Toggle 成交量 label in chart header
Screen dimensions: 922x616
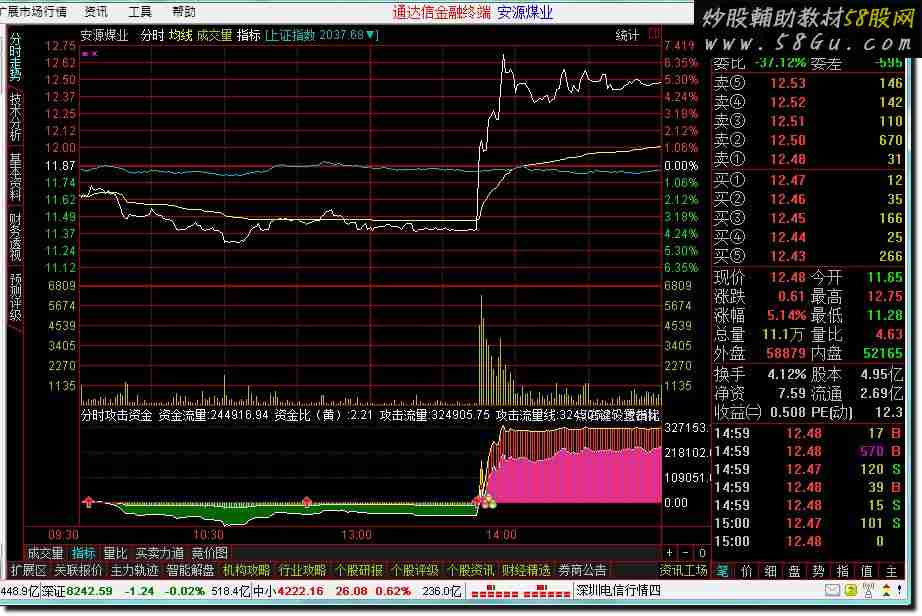click(x=215, y=35)
